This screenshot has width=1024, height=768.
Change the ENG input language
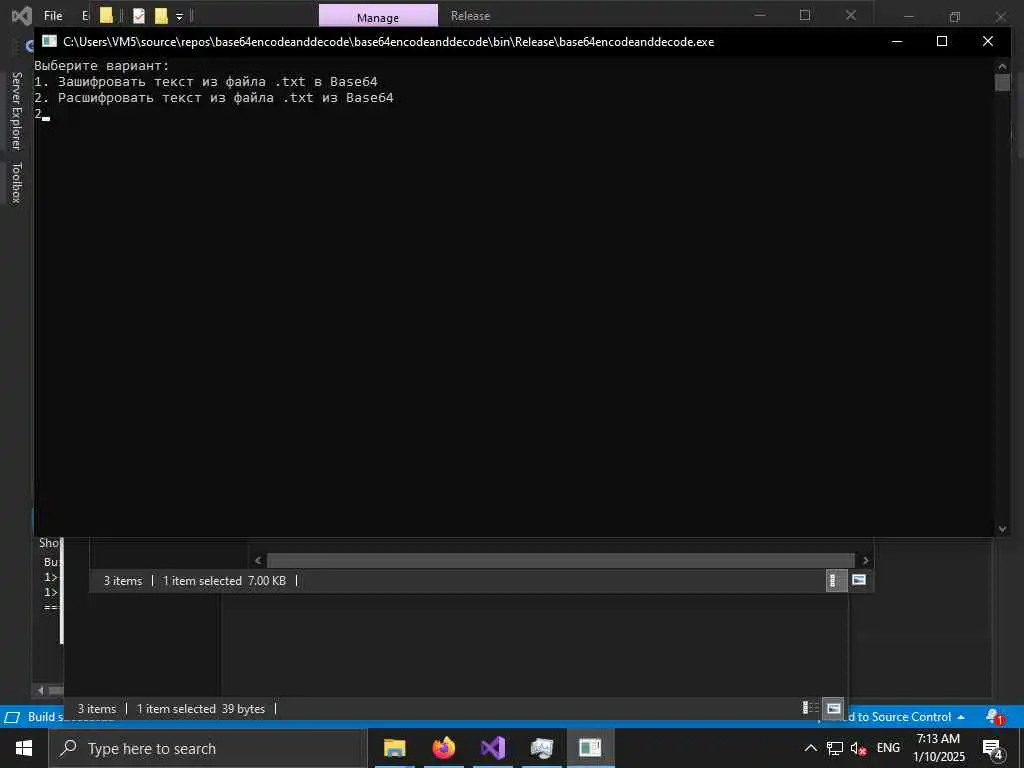click(888, 748)
